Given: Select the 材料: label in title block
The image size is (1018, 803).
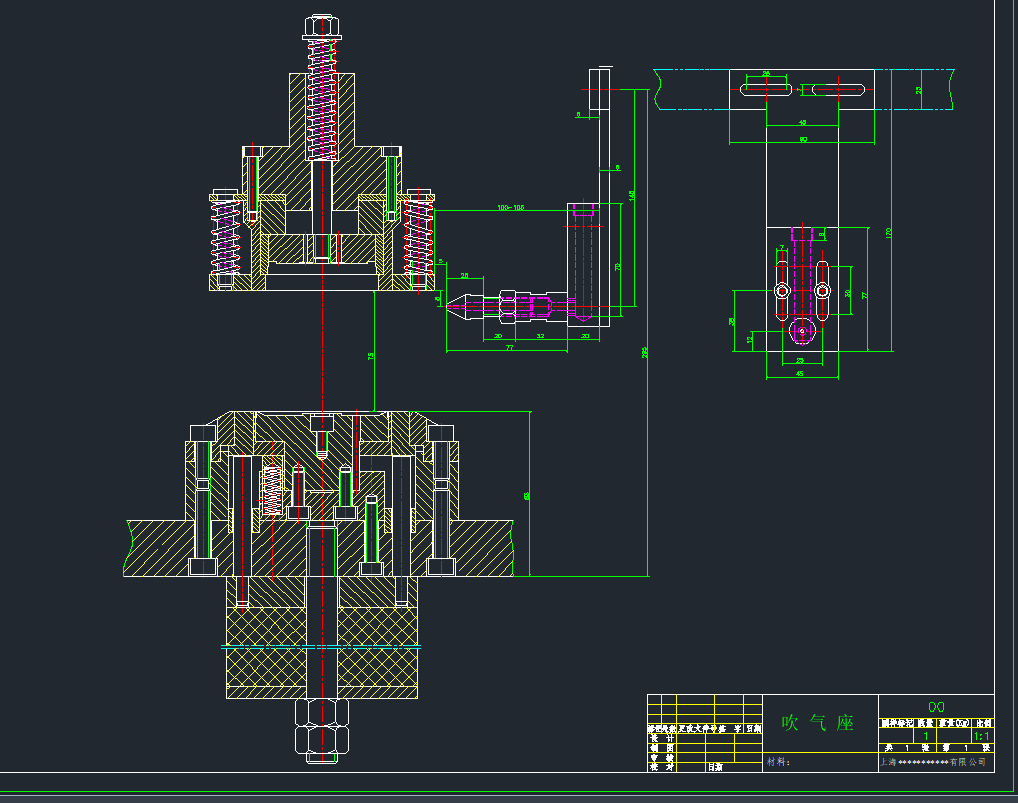Looking at the screenshot, I should pyautogui.click(x=778, y=762).
